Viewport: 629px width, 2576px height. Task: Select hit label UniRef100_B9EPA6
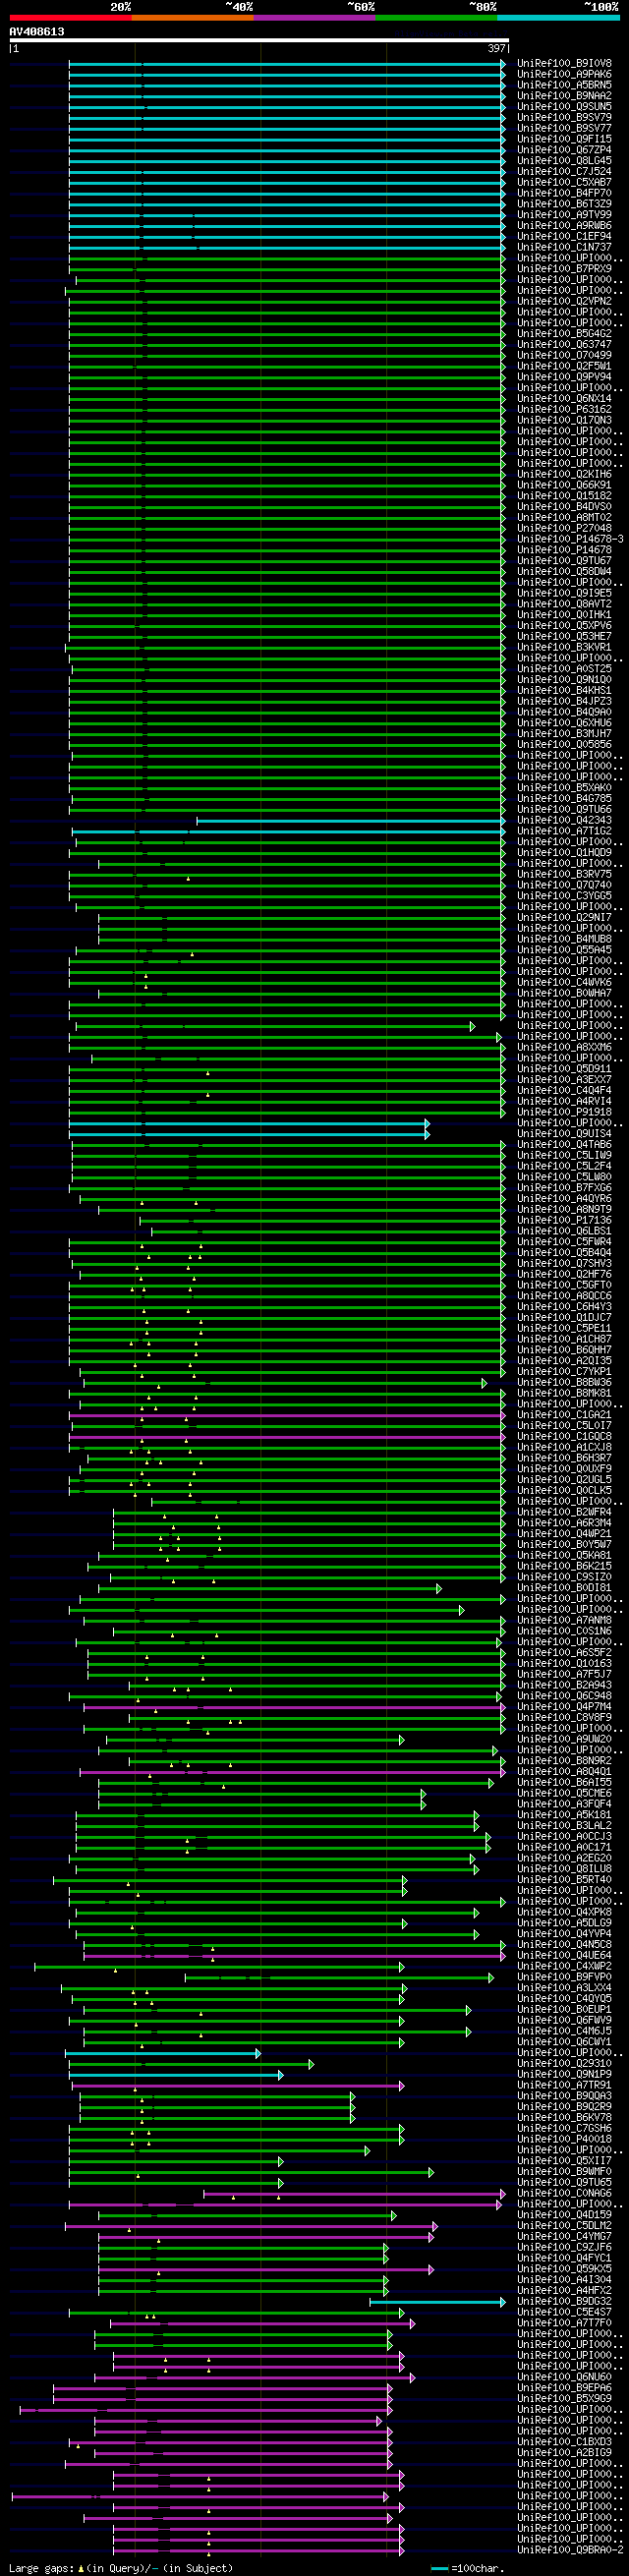pos(564,2387)
